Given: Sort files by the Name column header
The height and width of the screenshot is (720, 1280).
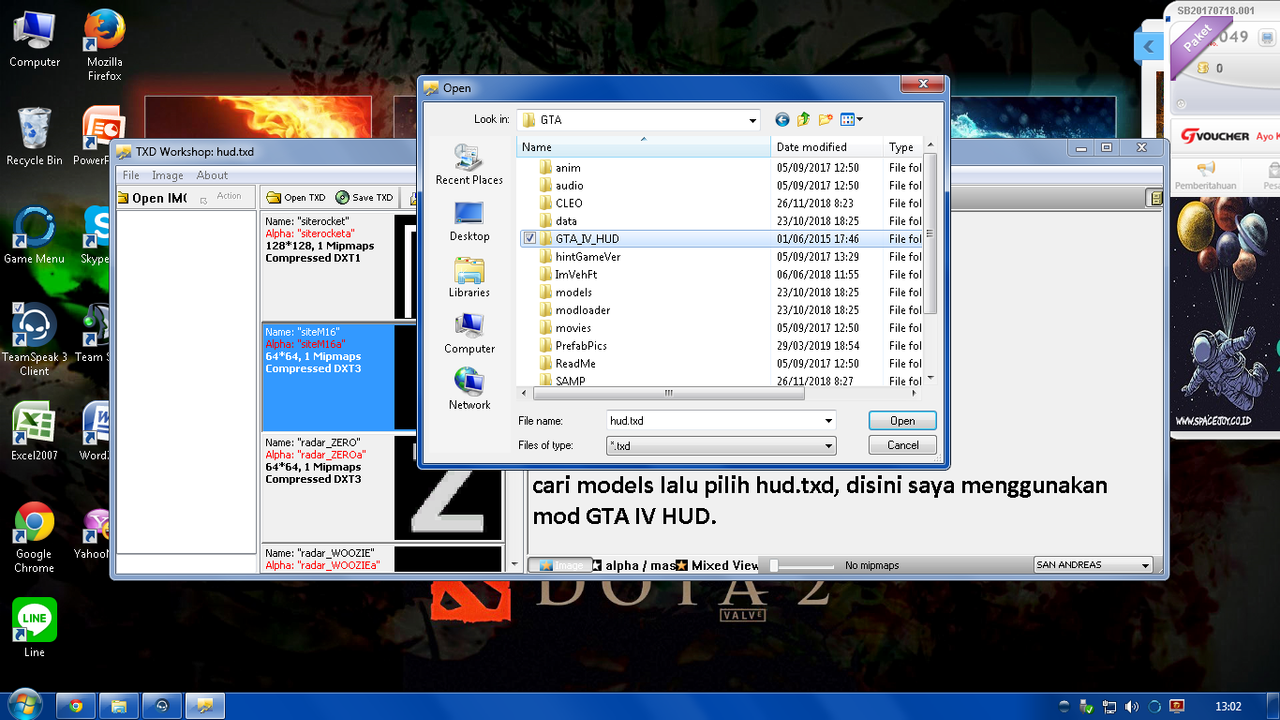Looking at the screenshot, I should [643, 147].
